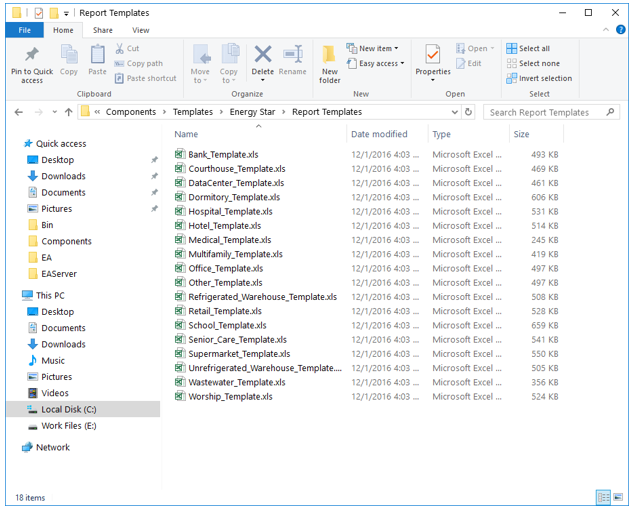Image resolution: width=632 pixels, height=510 pixels.
Task: Expand the New item dropdown
Action: 372,48
